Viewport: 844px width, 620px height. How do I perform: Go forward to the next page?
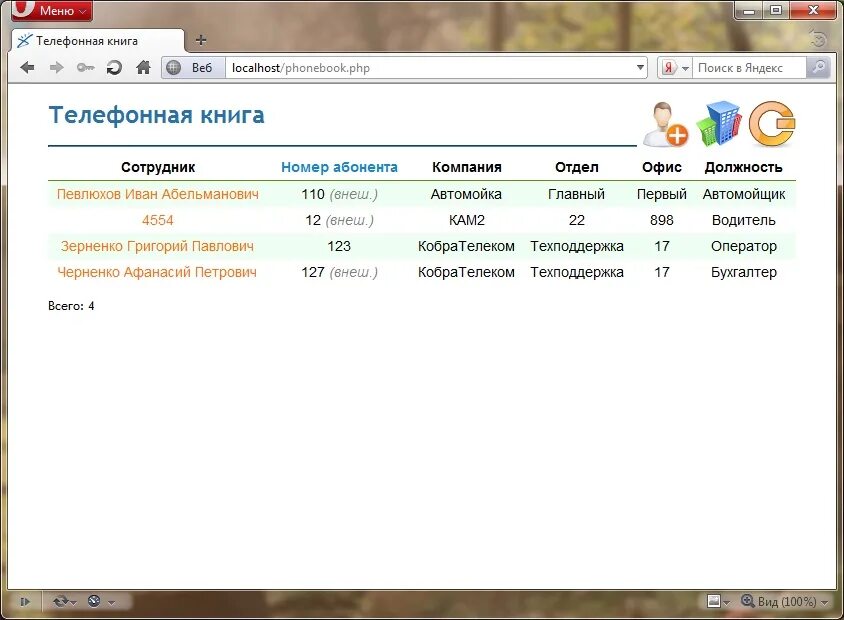point(56,68)
